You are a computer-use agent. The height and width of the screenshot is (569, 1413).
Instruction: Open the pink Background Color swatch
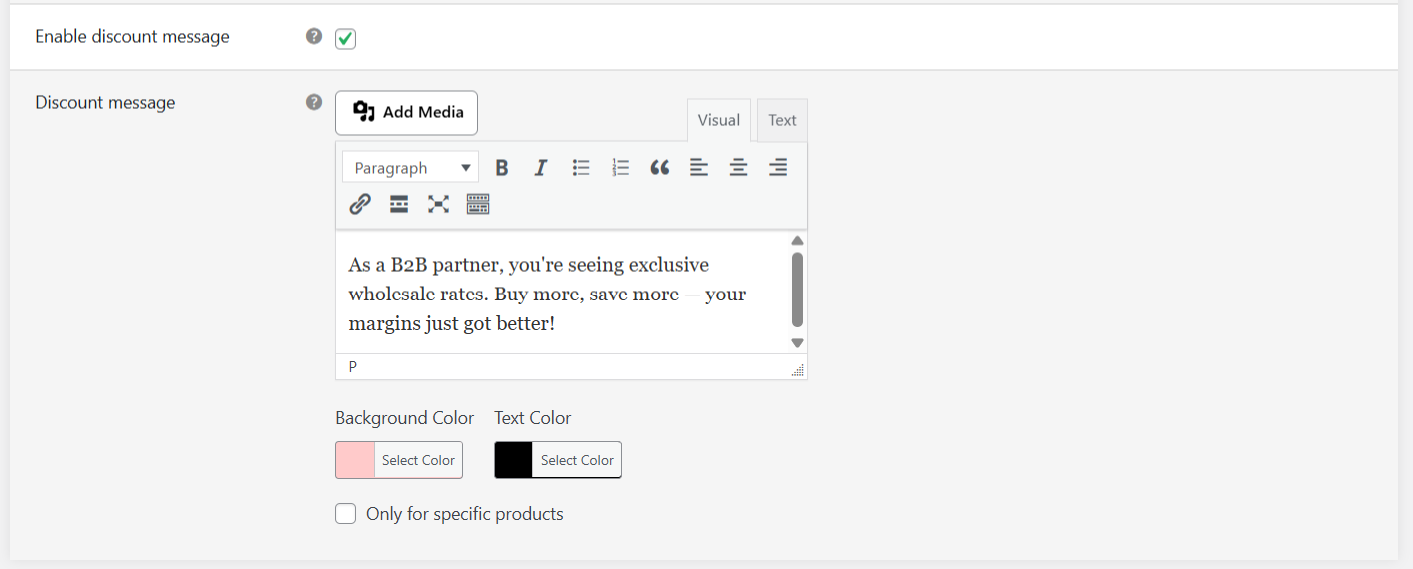355,460
